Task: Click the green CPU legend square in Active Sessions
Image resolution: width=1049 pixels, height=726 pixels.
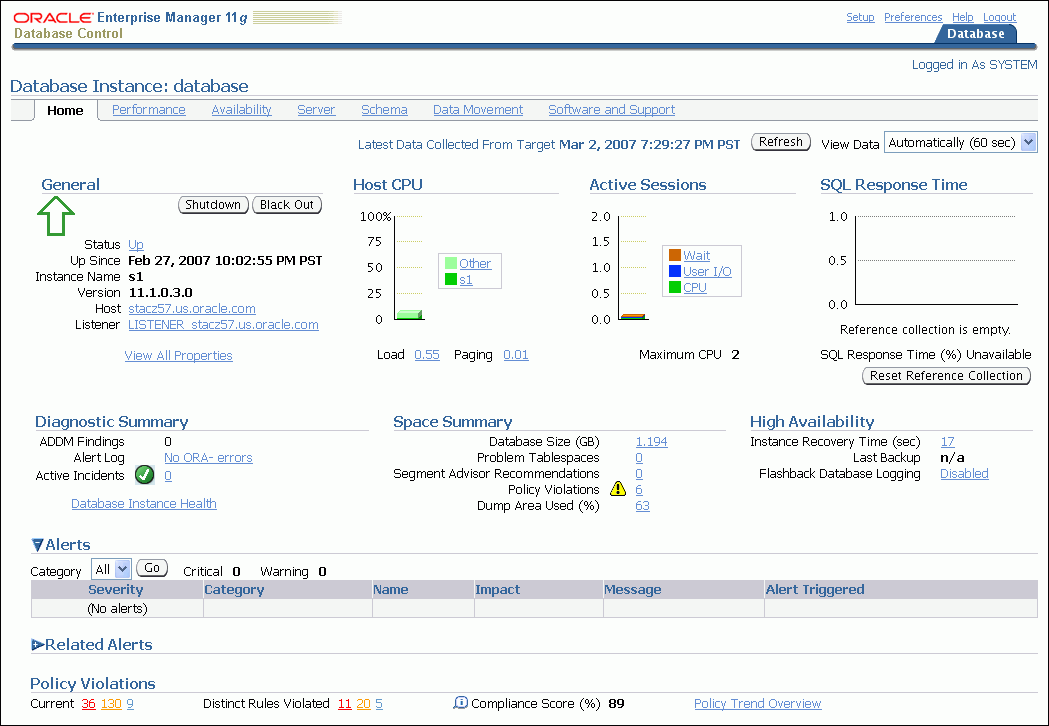Action: click(x=674, y=286)
